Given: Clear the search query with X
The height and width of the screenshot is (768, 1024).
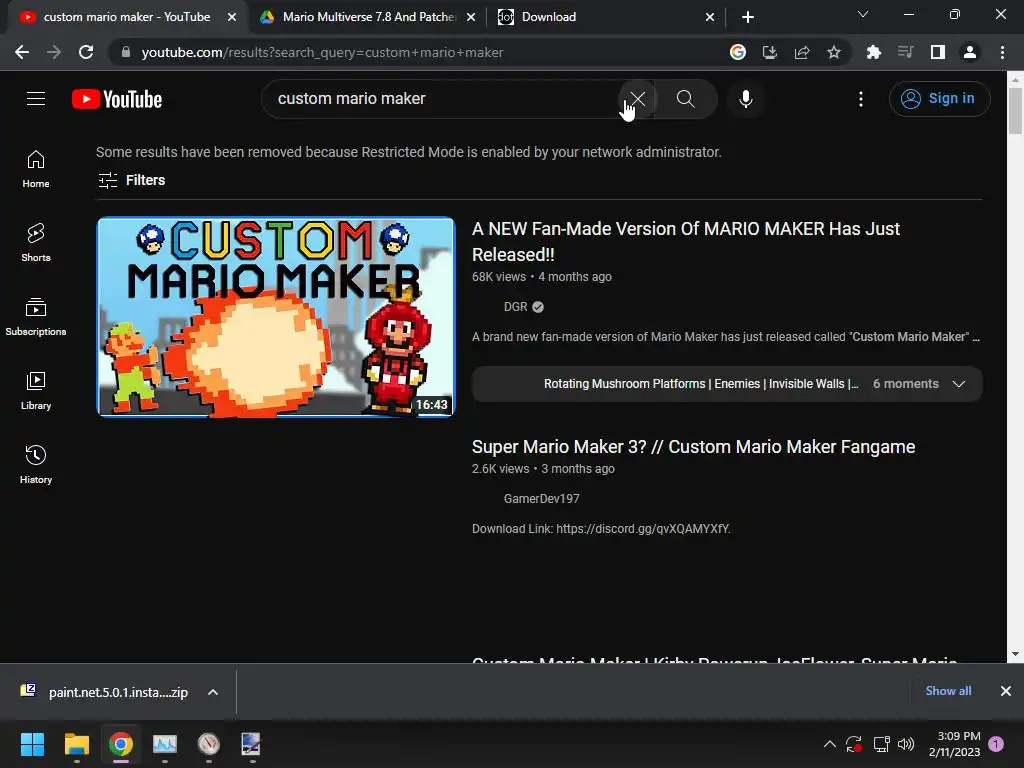Looking at the screenshot, I should [x=637, y=99].
